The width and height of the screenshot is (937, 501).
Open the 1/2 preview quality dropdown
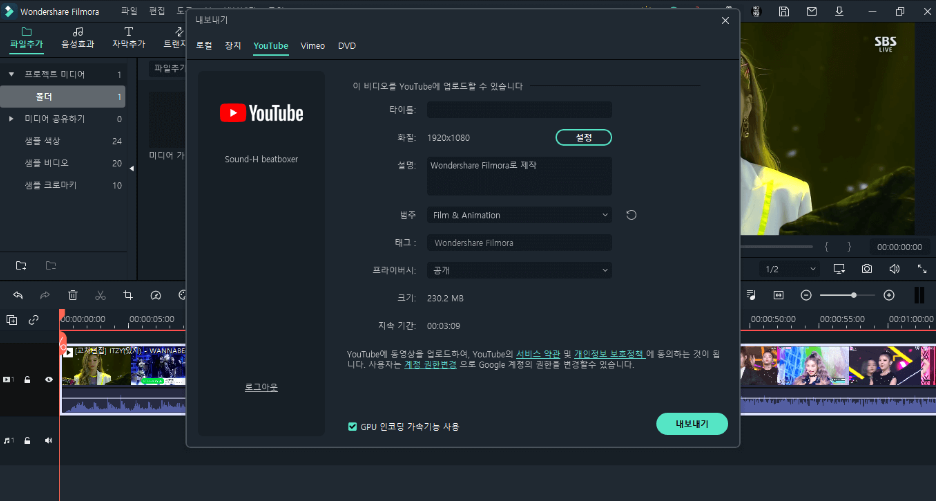(x=790, y=269)
